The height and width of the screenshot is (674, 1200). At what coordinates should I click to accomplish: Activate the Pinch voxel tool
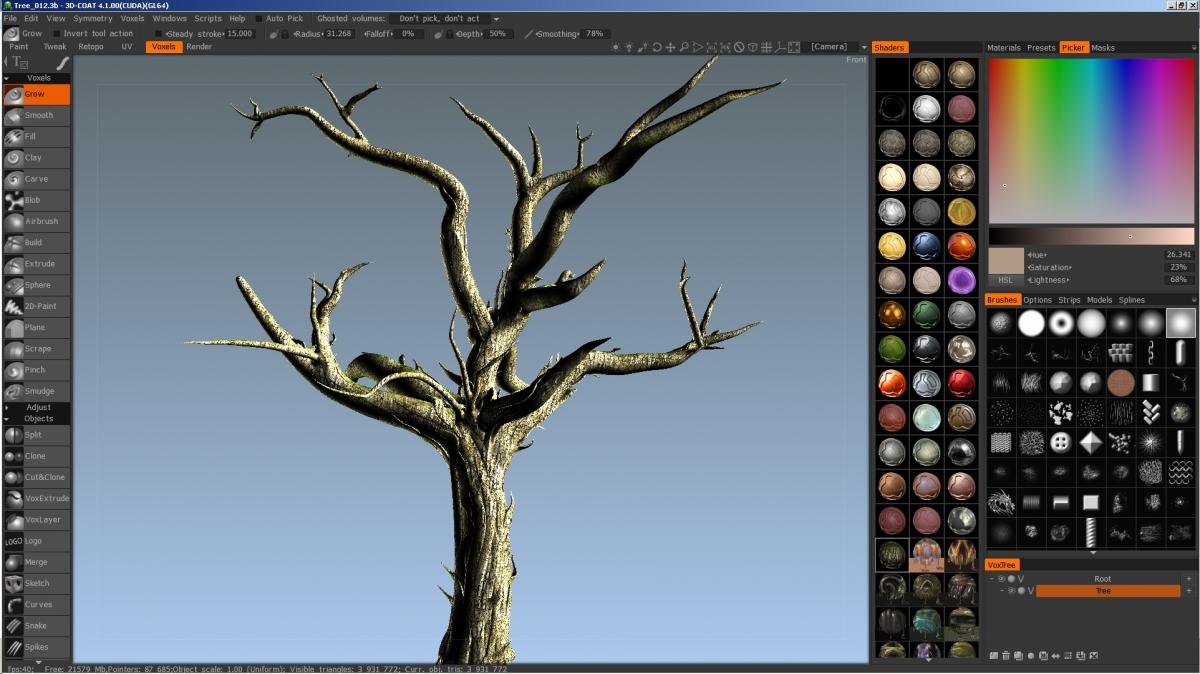point(37,370)
